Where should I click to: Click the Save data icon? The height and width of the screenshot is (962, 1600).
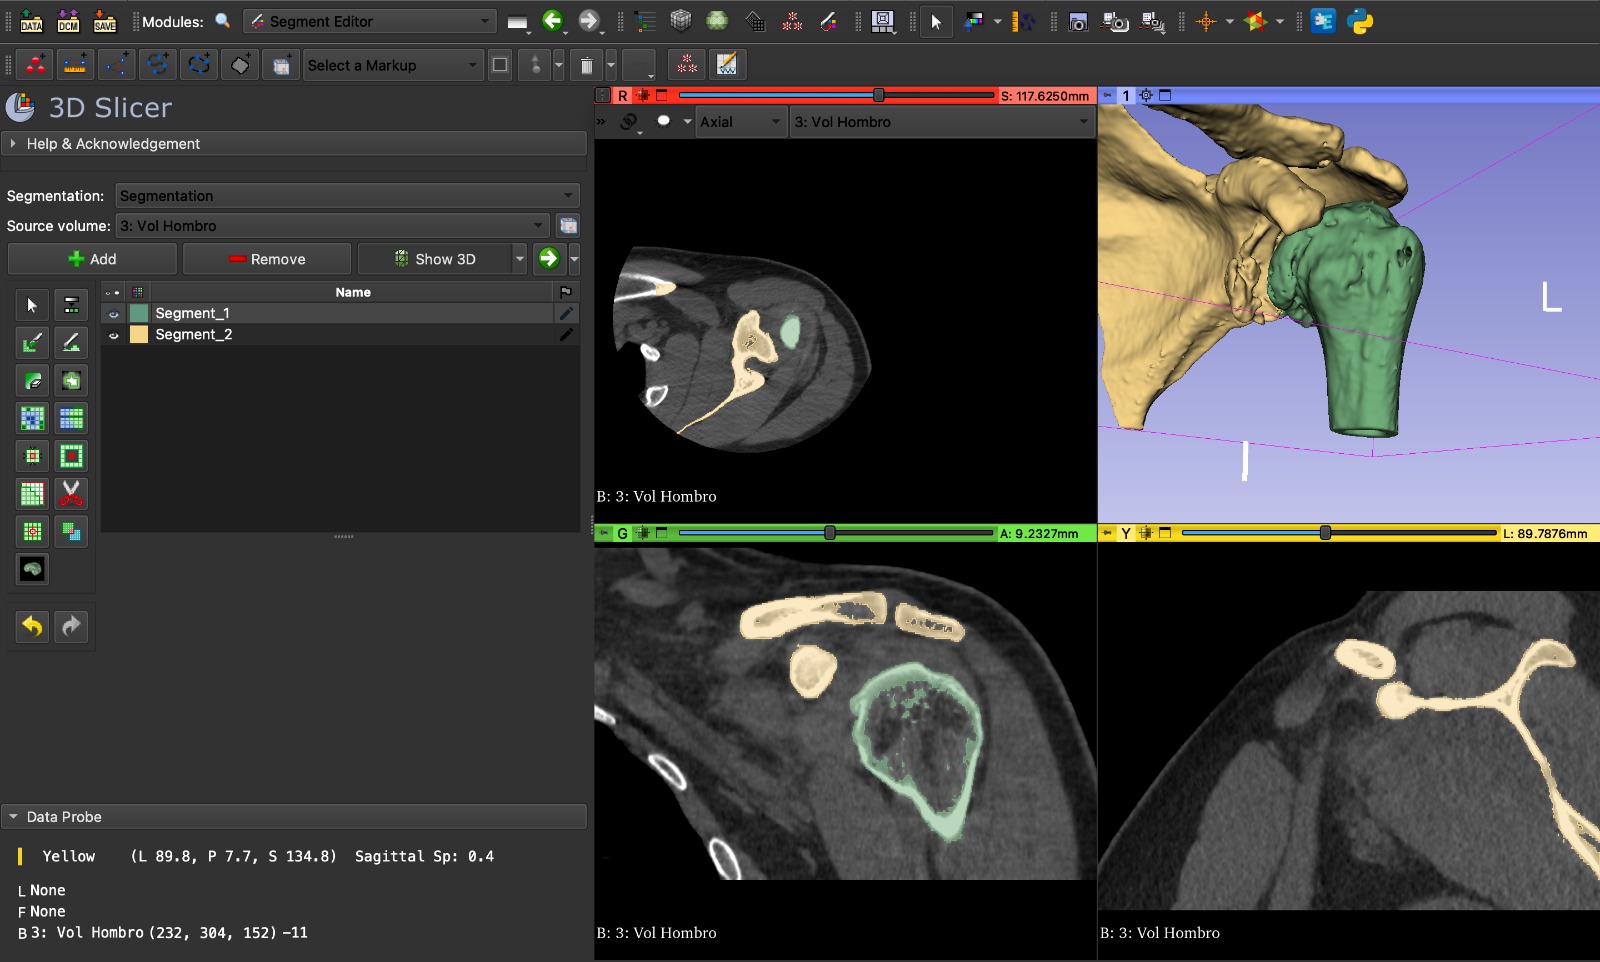coord(104,21)
